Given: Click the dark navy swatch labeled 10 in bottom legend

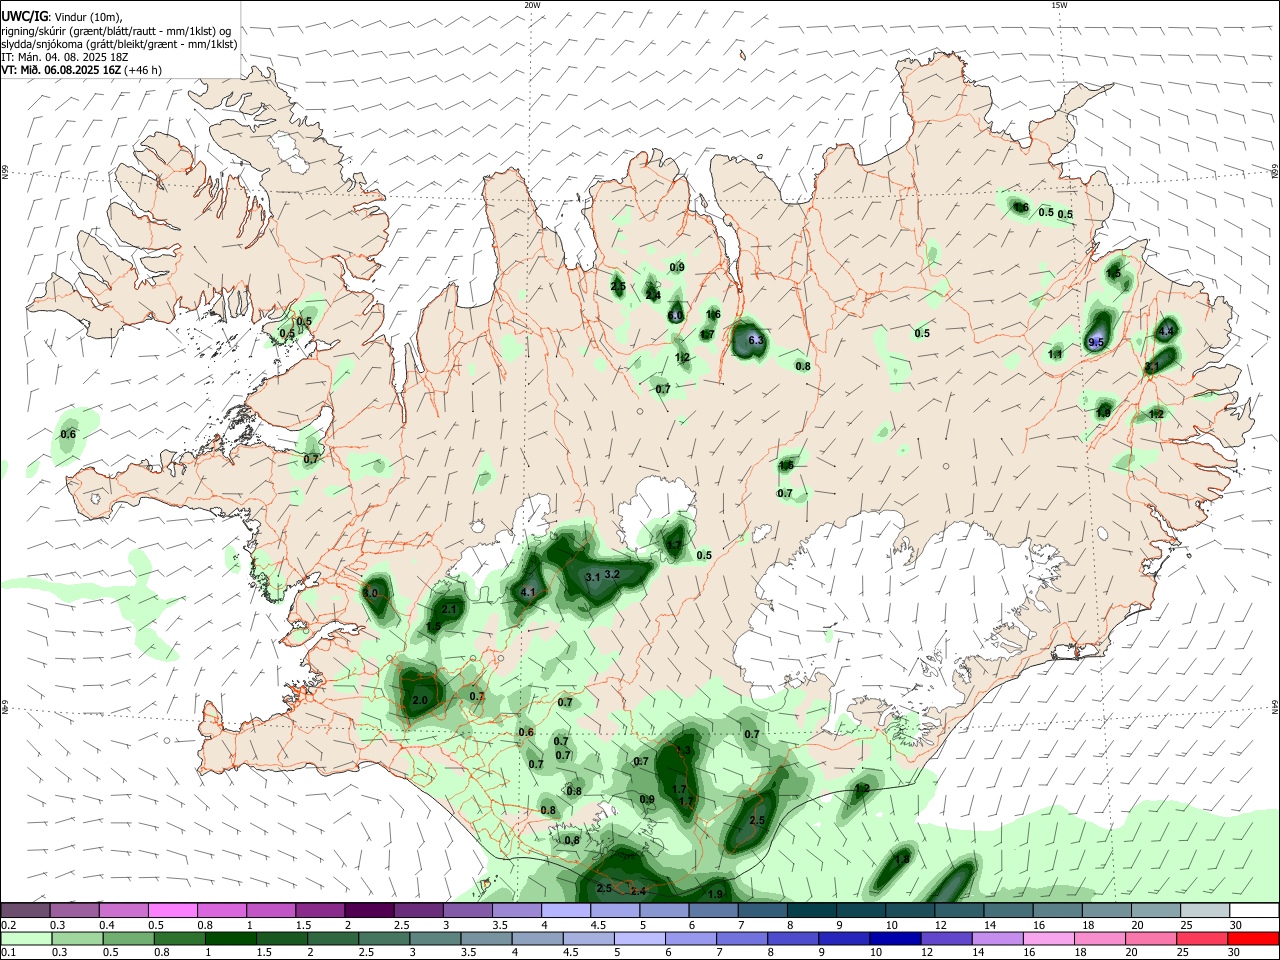Looking at the screenshot, I should pyautogui.click(x=894, y=938).
